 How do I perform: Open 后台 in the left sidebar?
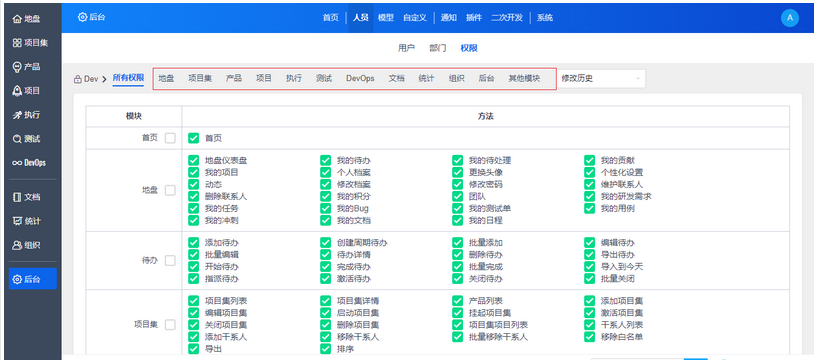(x=33, y=279)
